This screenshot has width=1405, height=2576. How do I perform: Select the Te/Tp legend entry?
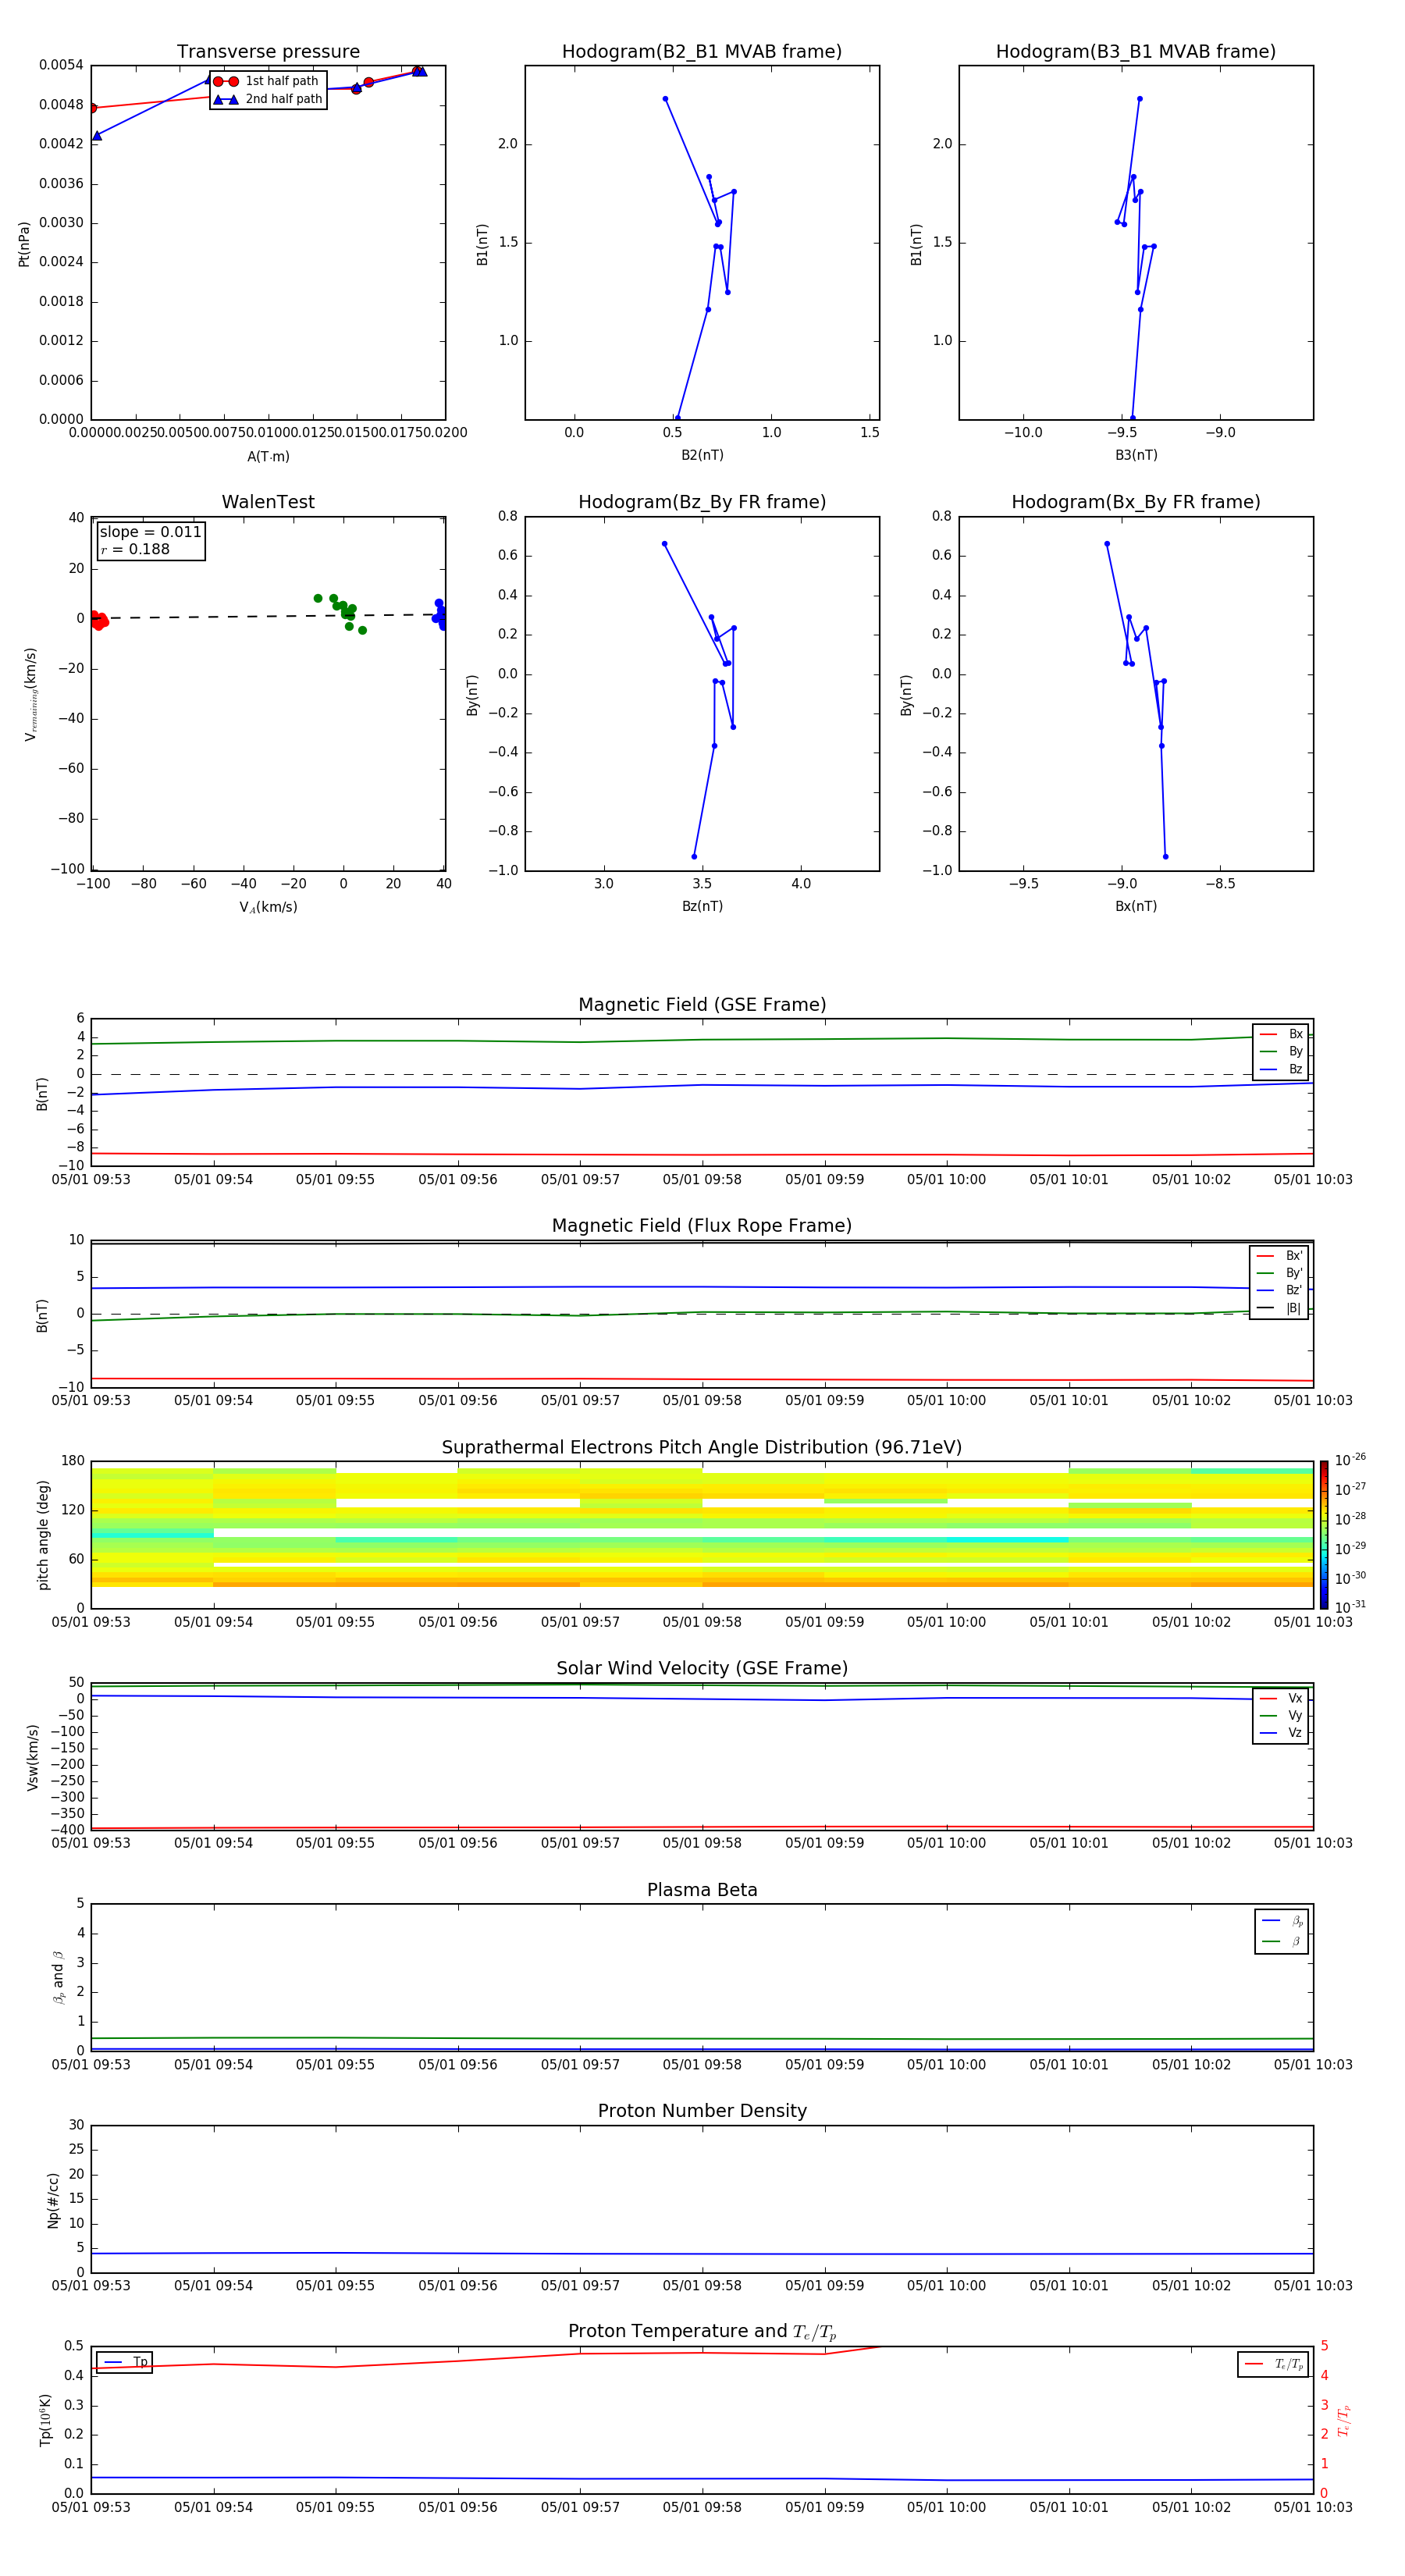click(1273, 2364)
